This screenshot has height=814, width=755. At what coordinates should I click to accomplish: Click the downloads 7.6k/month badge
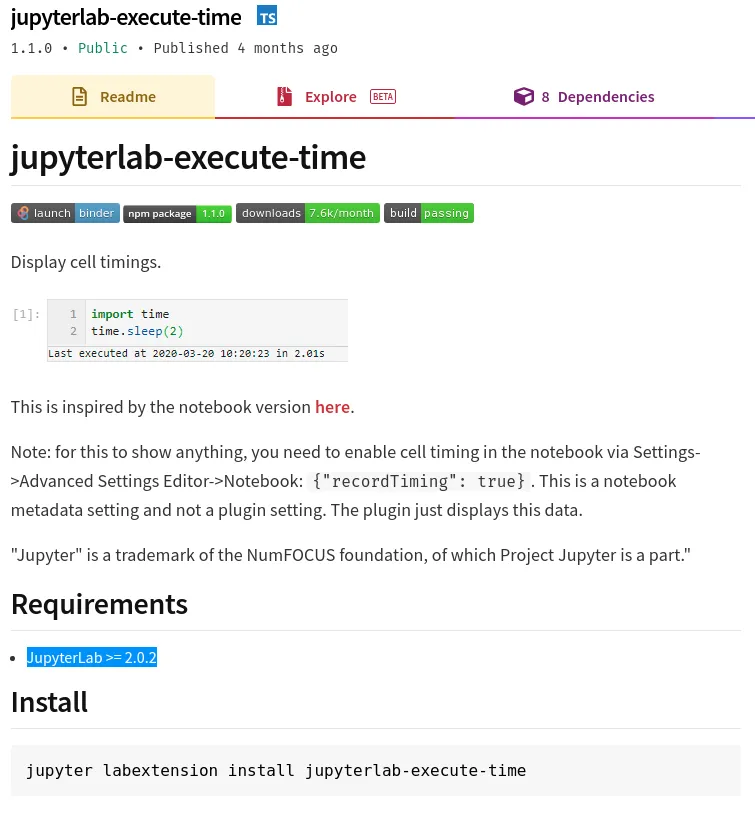(x=308, y=213)
